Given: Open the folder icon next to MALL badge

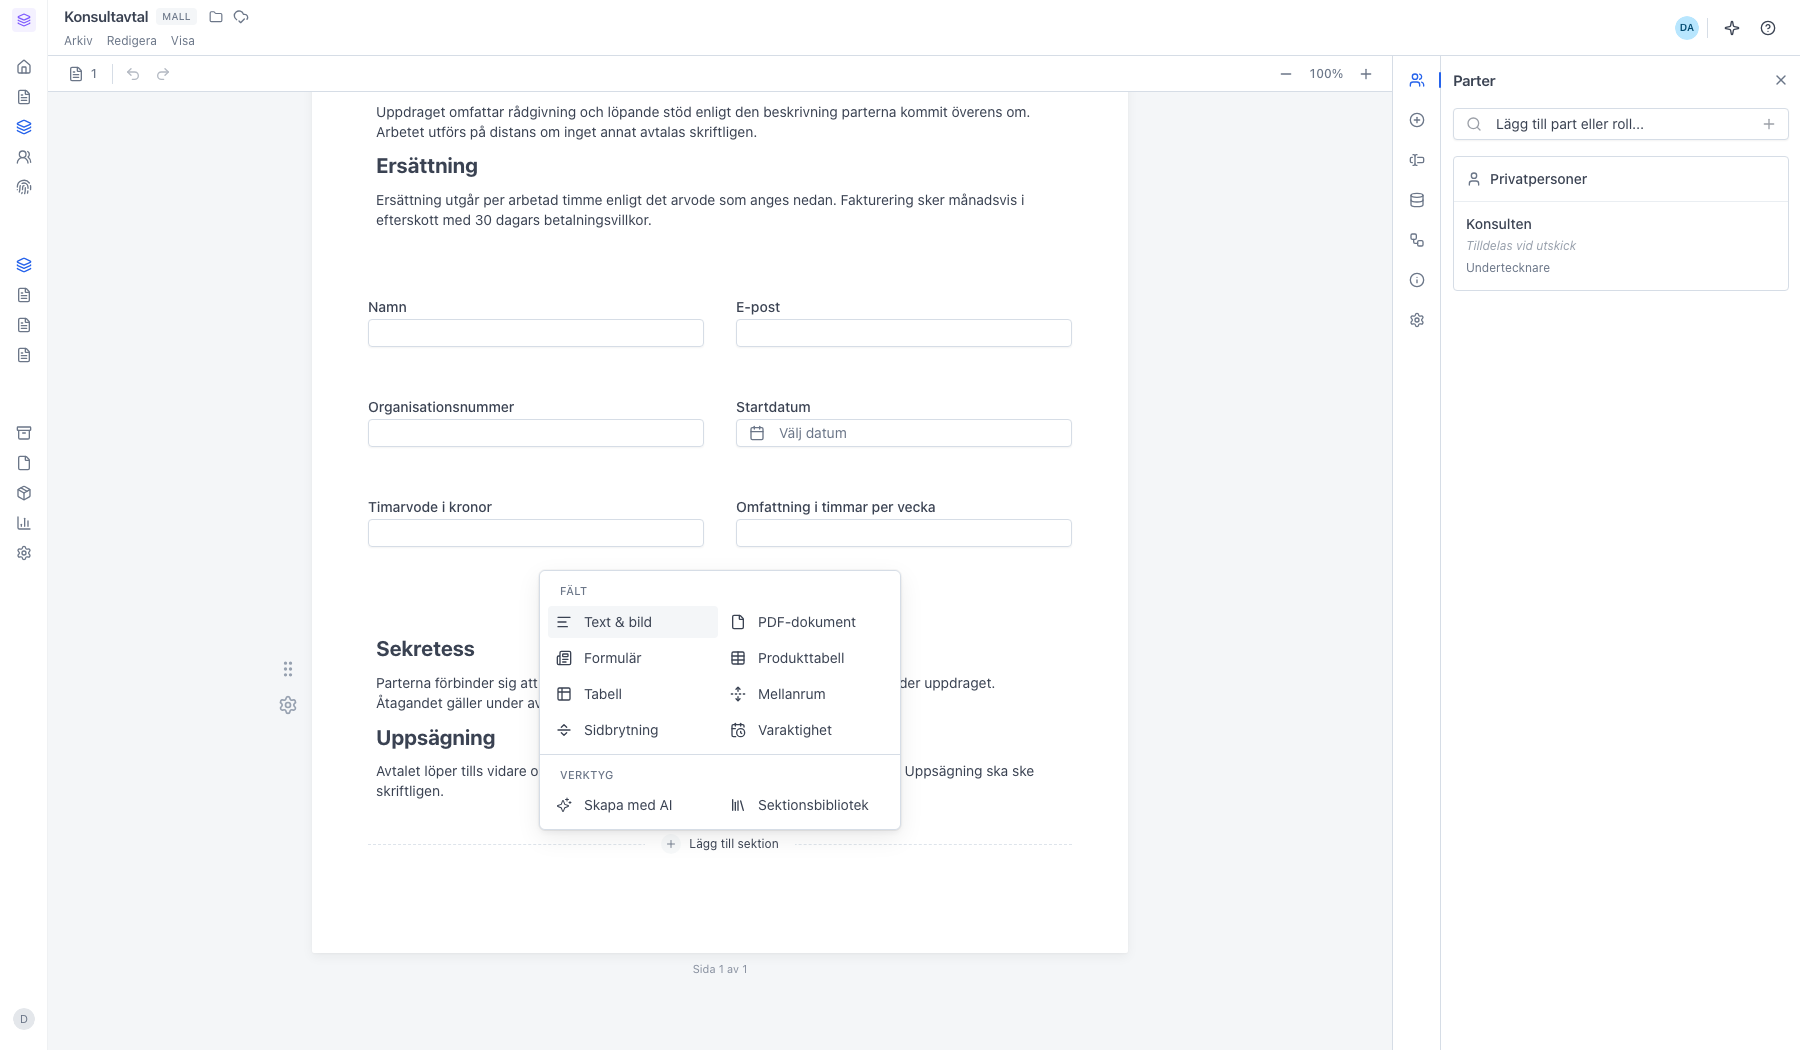Looking at the screenshot, I should click(x=216, y=17).
